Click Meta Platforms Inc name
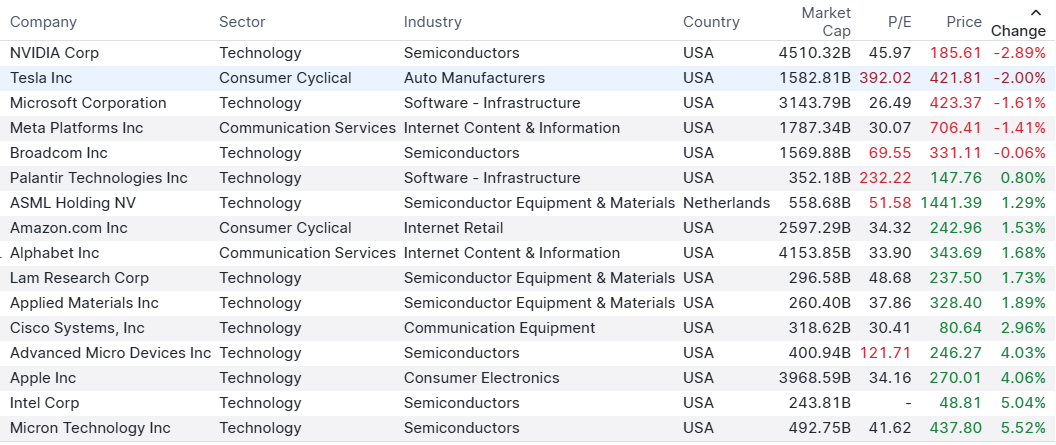This screenshot has width=1056, height=445. pos(76,128)
